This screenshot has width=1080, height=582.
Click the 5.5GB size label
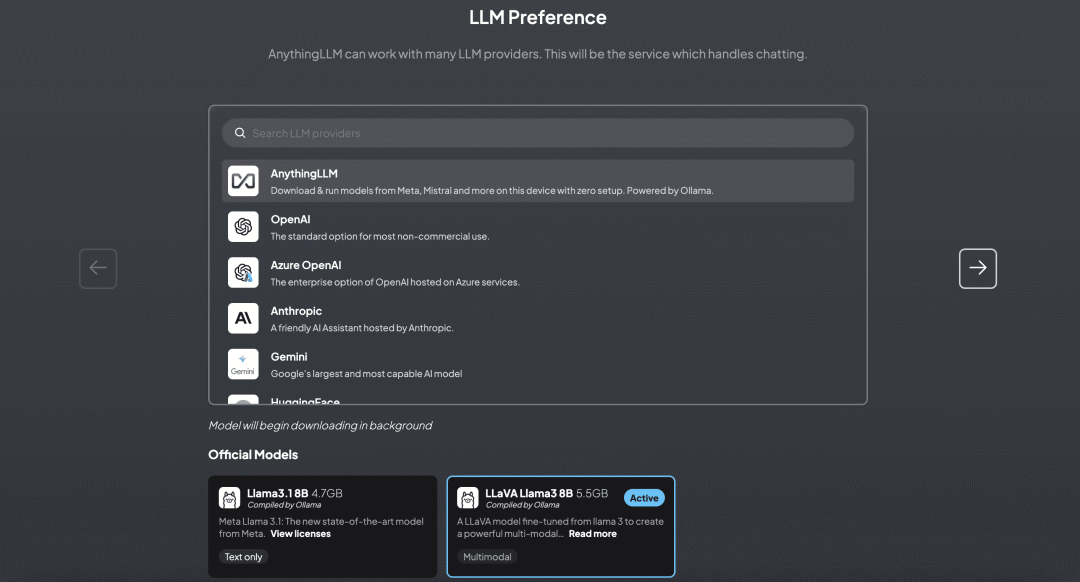point(592,493)
